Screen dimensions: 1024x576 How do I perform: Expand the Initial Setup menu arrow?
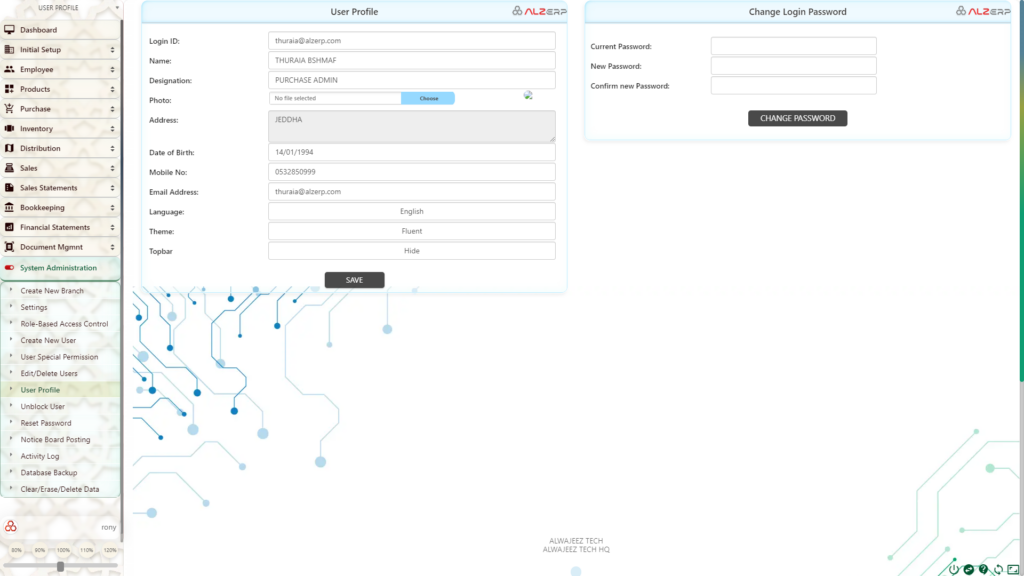(x=112, y=50)
